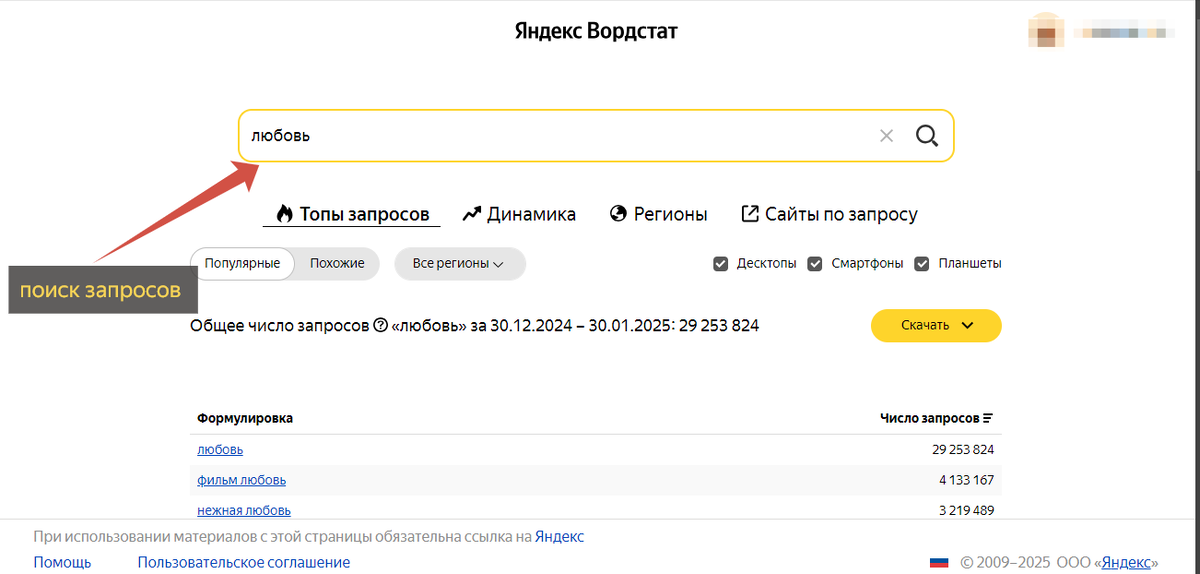
Task: Click the Формулировка column header
Action: coord(245,418)
